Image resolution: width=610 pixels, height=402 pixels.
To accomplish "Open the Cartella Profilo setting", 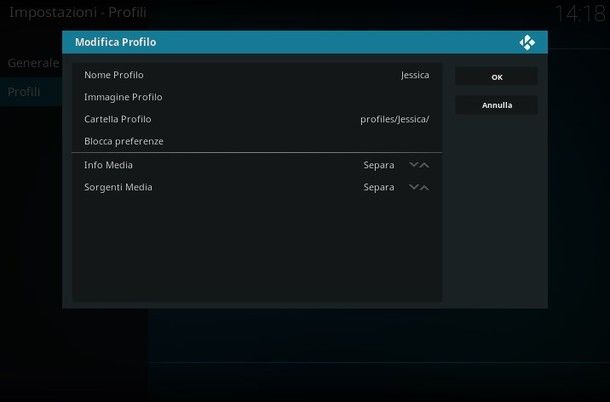I will click(118, 119).
